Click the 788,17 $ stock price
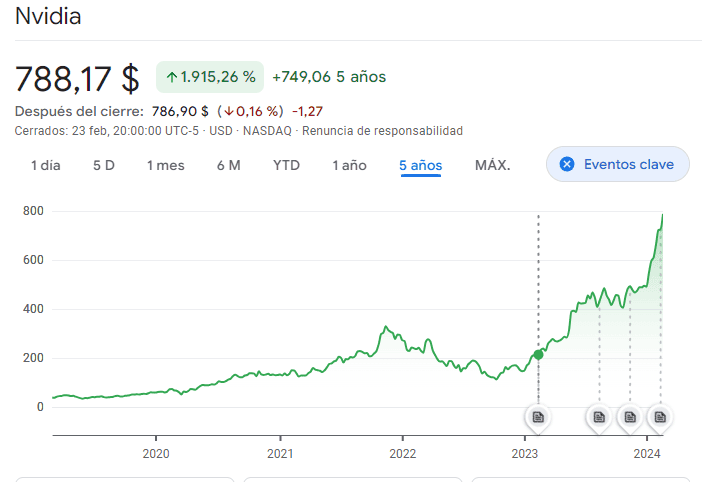 click(77, 78)
